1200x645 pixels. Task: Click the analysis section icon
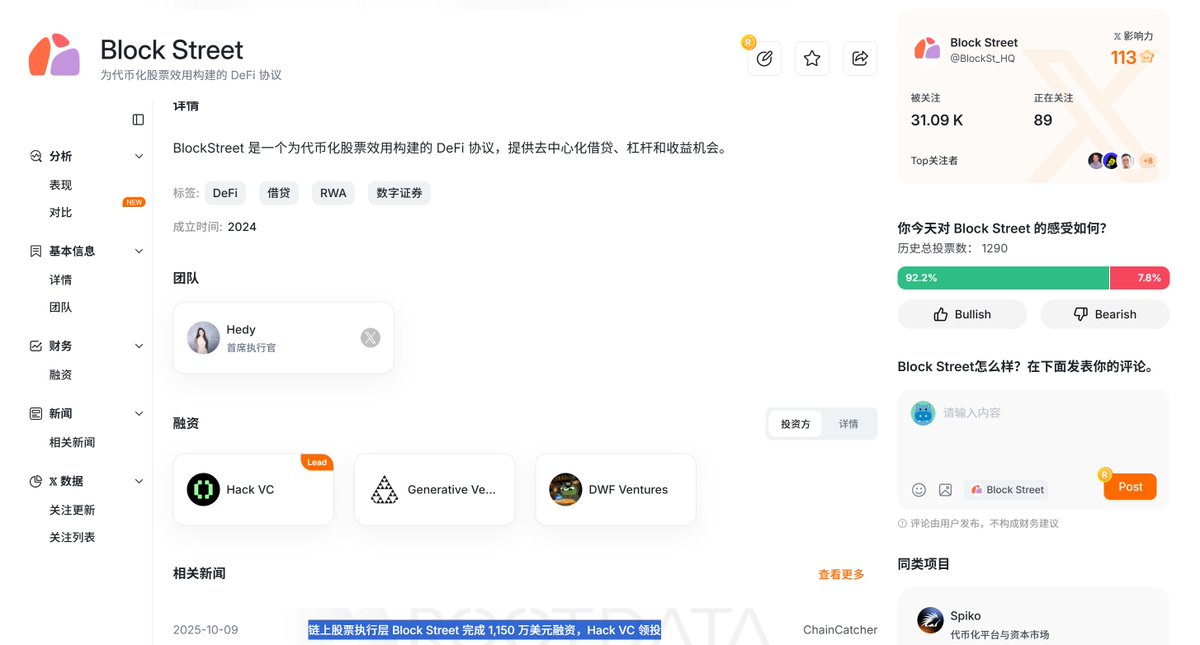36,156
